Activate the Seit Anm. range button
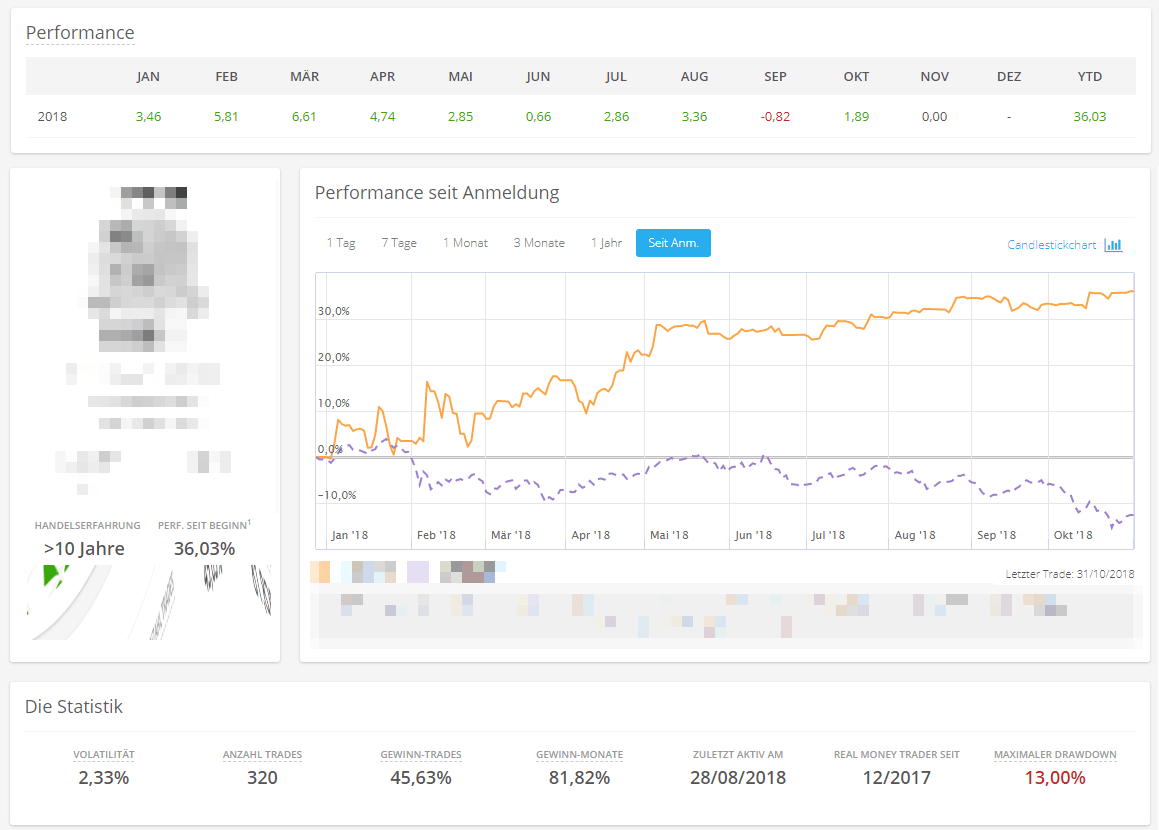The image size is (1159, 830). [673, 243]
